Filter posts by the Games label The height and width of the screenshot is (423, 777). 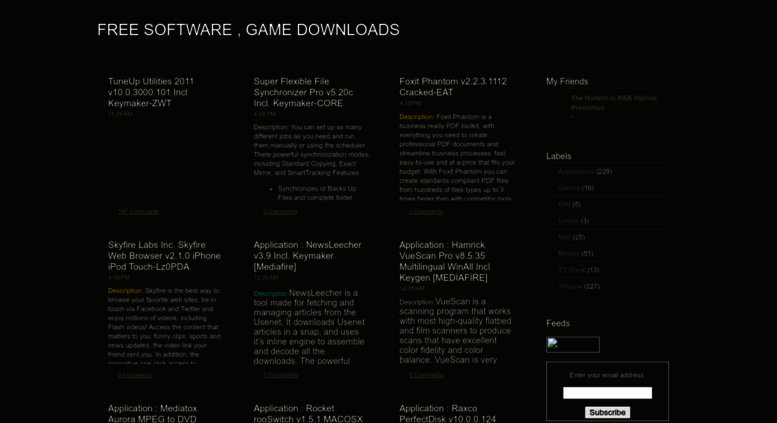tap(569, 188)
